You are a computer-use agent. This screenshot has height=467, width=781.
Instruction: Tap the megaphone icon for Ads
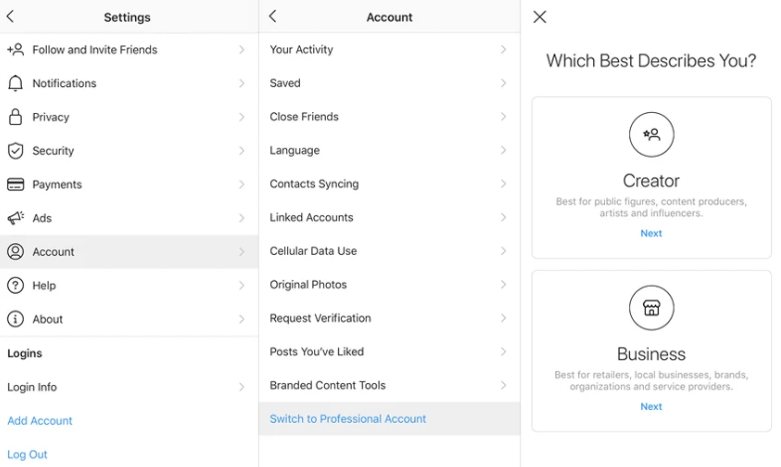click(x=15, y=218)
